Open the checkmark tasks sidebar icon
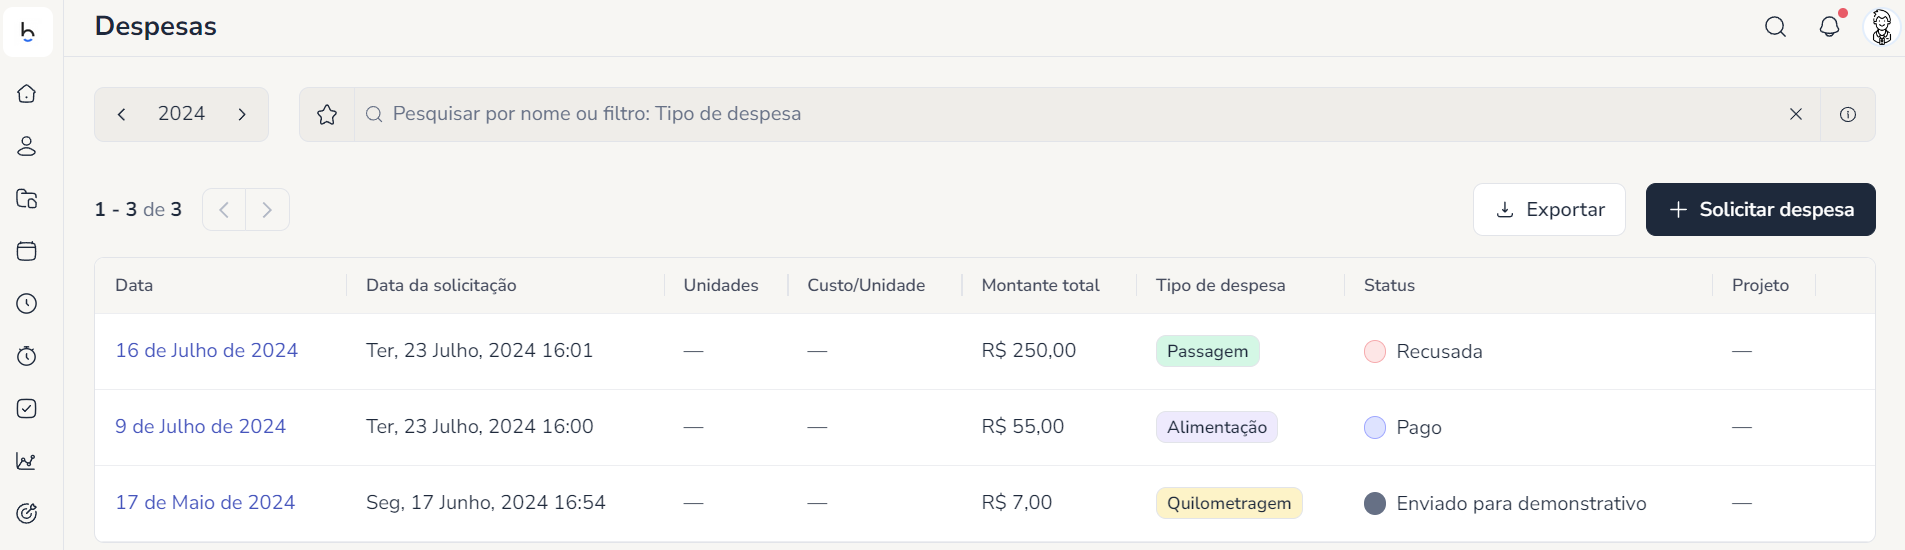Viewport: 1905px width, 550px height. 27,408
